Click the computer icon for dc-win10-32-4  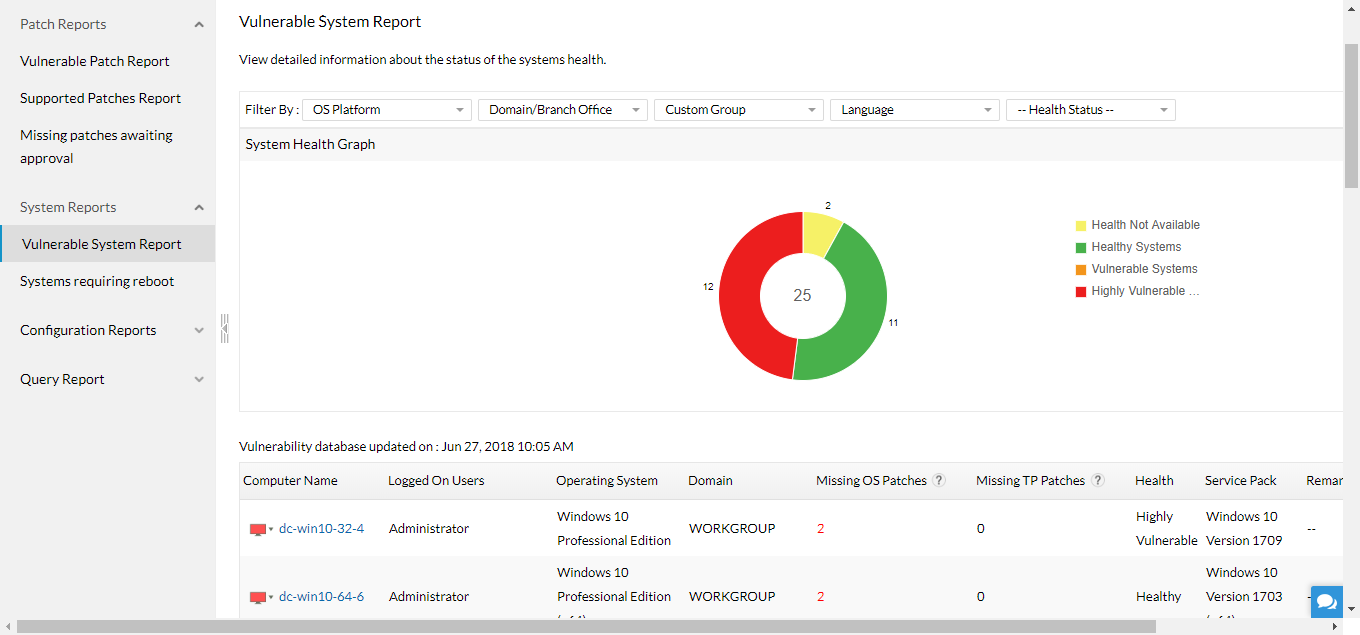(x=258, y=529)
